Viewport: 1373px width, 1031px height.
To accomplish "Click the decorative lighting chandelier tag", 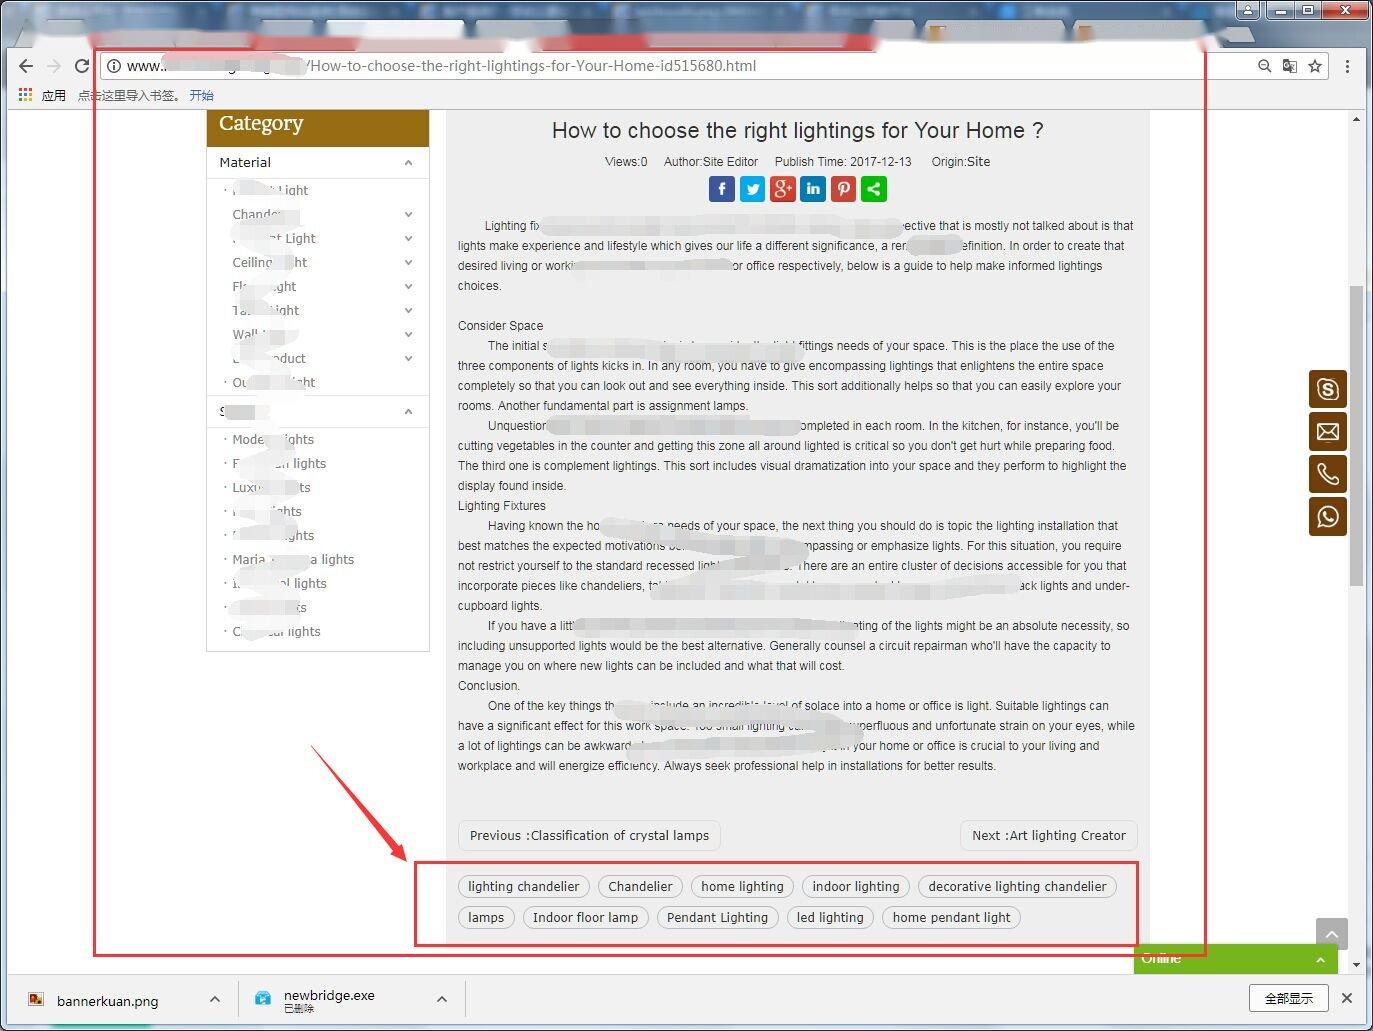I will [1016, 887].
